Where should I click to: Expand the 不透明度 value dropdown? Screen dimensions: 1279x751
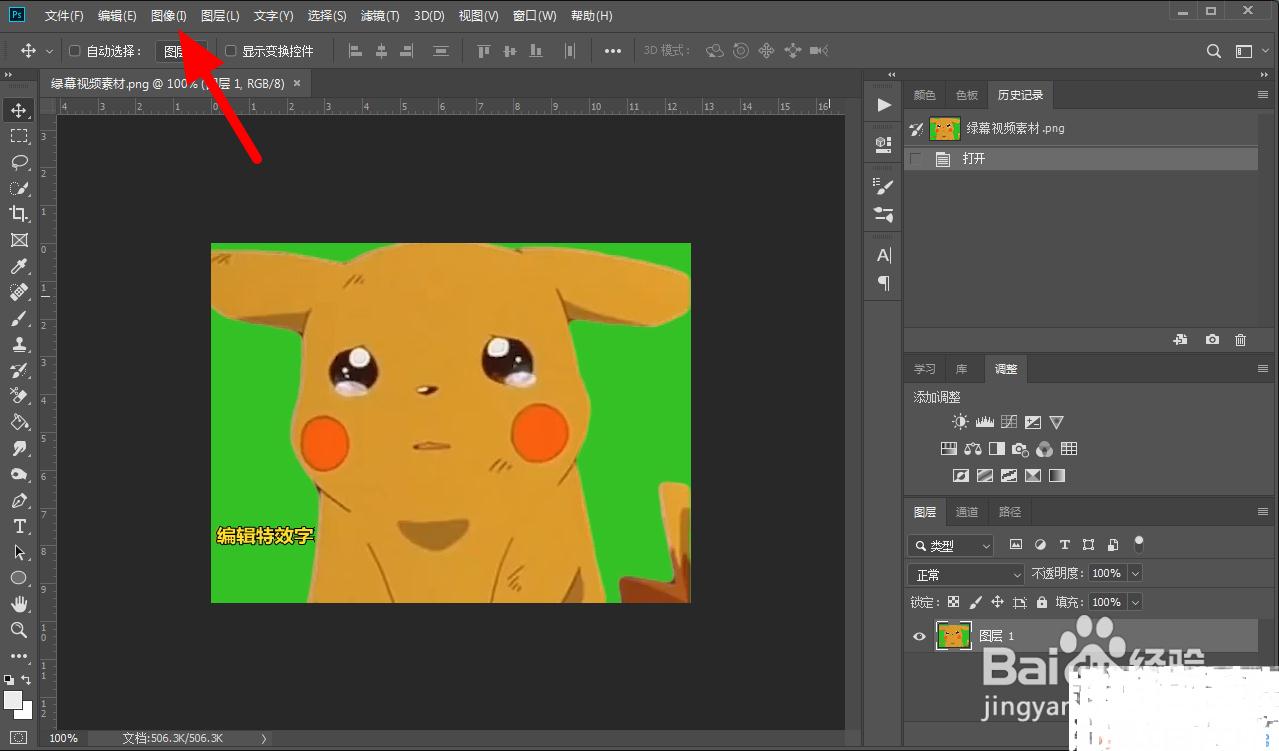[x=1134, y=574]
